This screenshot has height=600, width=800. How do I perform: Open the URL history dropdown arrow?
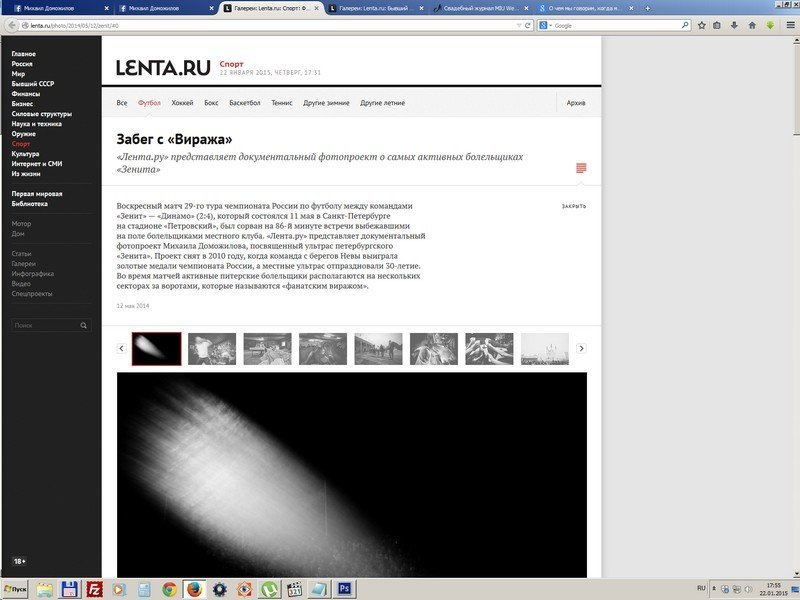517,25
